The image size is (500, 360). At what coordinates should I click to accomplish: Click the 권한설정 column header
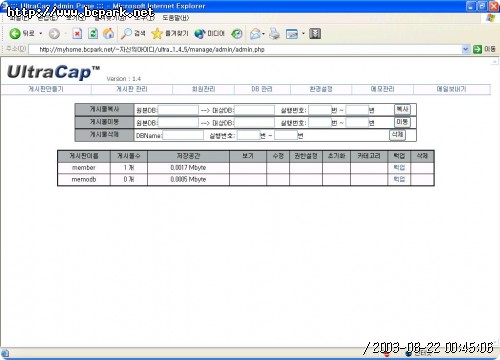click(306, 156)
